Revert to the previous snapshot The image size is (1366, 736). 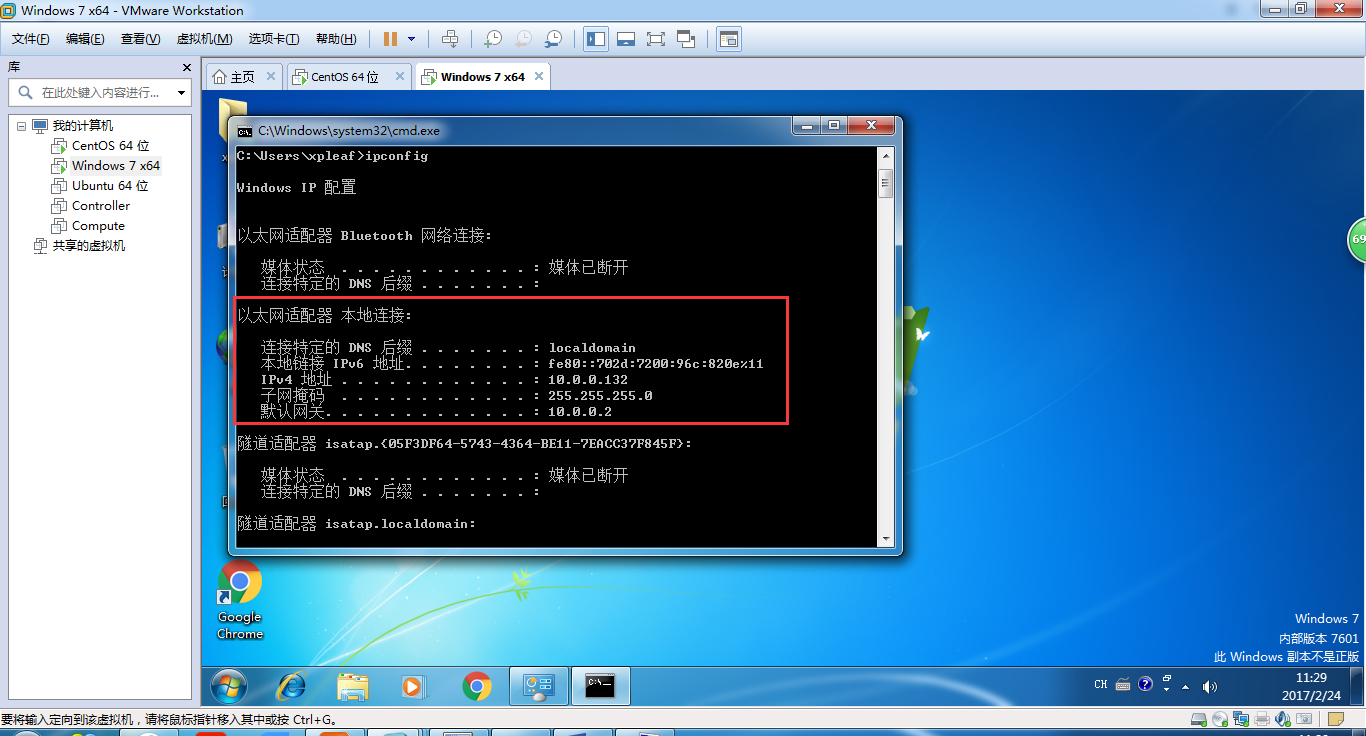[523, 39]
